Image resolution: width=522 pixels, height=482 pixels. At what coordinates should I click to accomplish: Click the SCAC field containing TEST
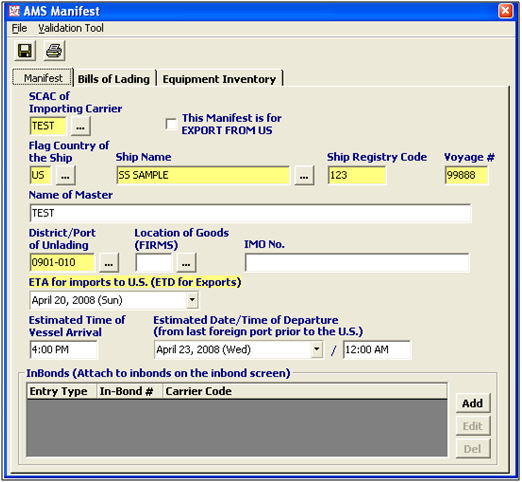tap(48, 126)
